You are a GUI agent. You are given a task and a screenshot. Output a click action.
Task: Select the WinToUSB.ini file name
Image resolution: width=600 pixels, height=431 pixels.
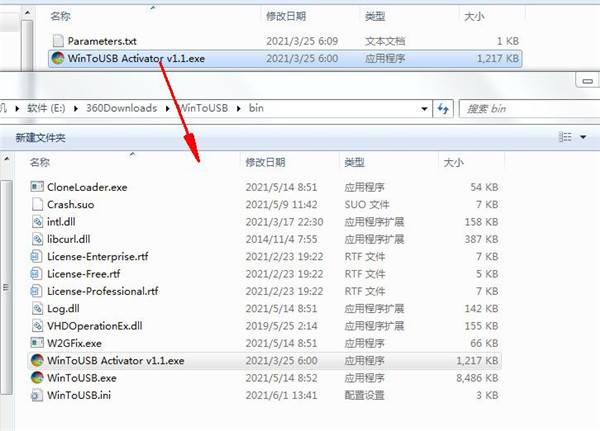click(x=79, y=395)
